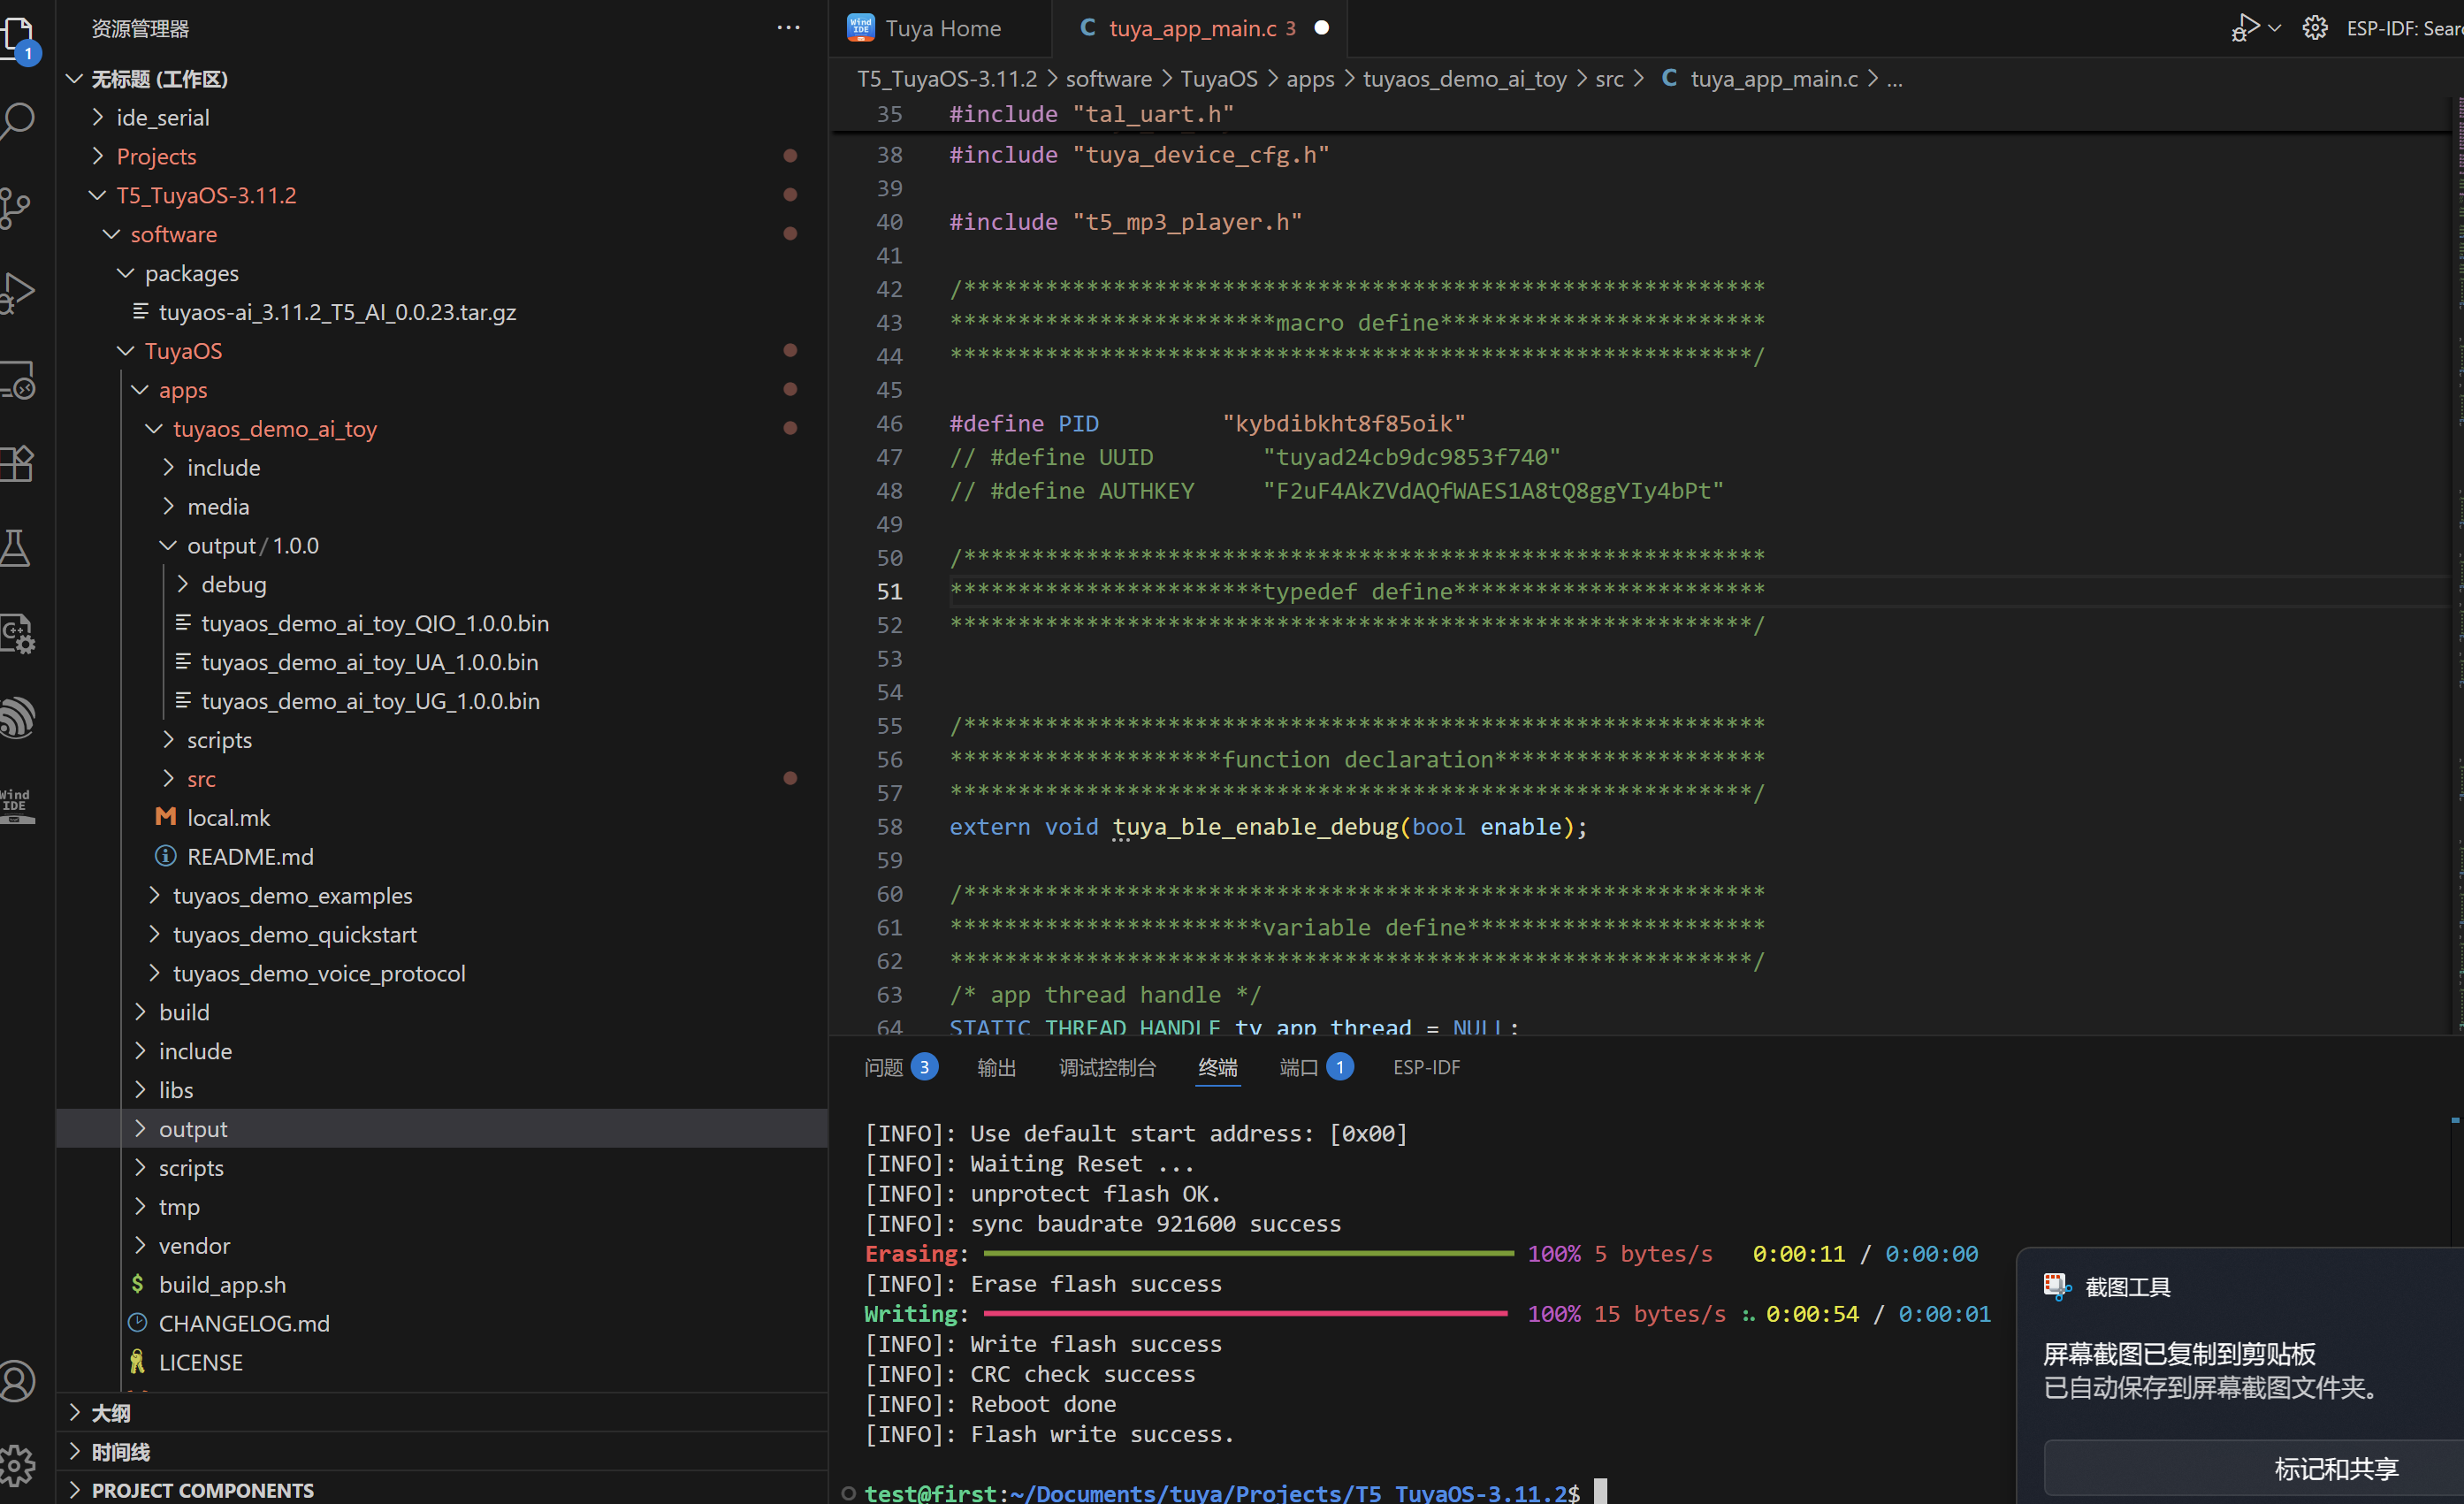
Task: Open Manage gear icon at bottom left
Action: coord(17,1465)
